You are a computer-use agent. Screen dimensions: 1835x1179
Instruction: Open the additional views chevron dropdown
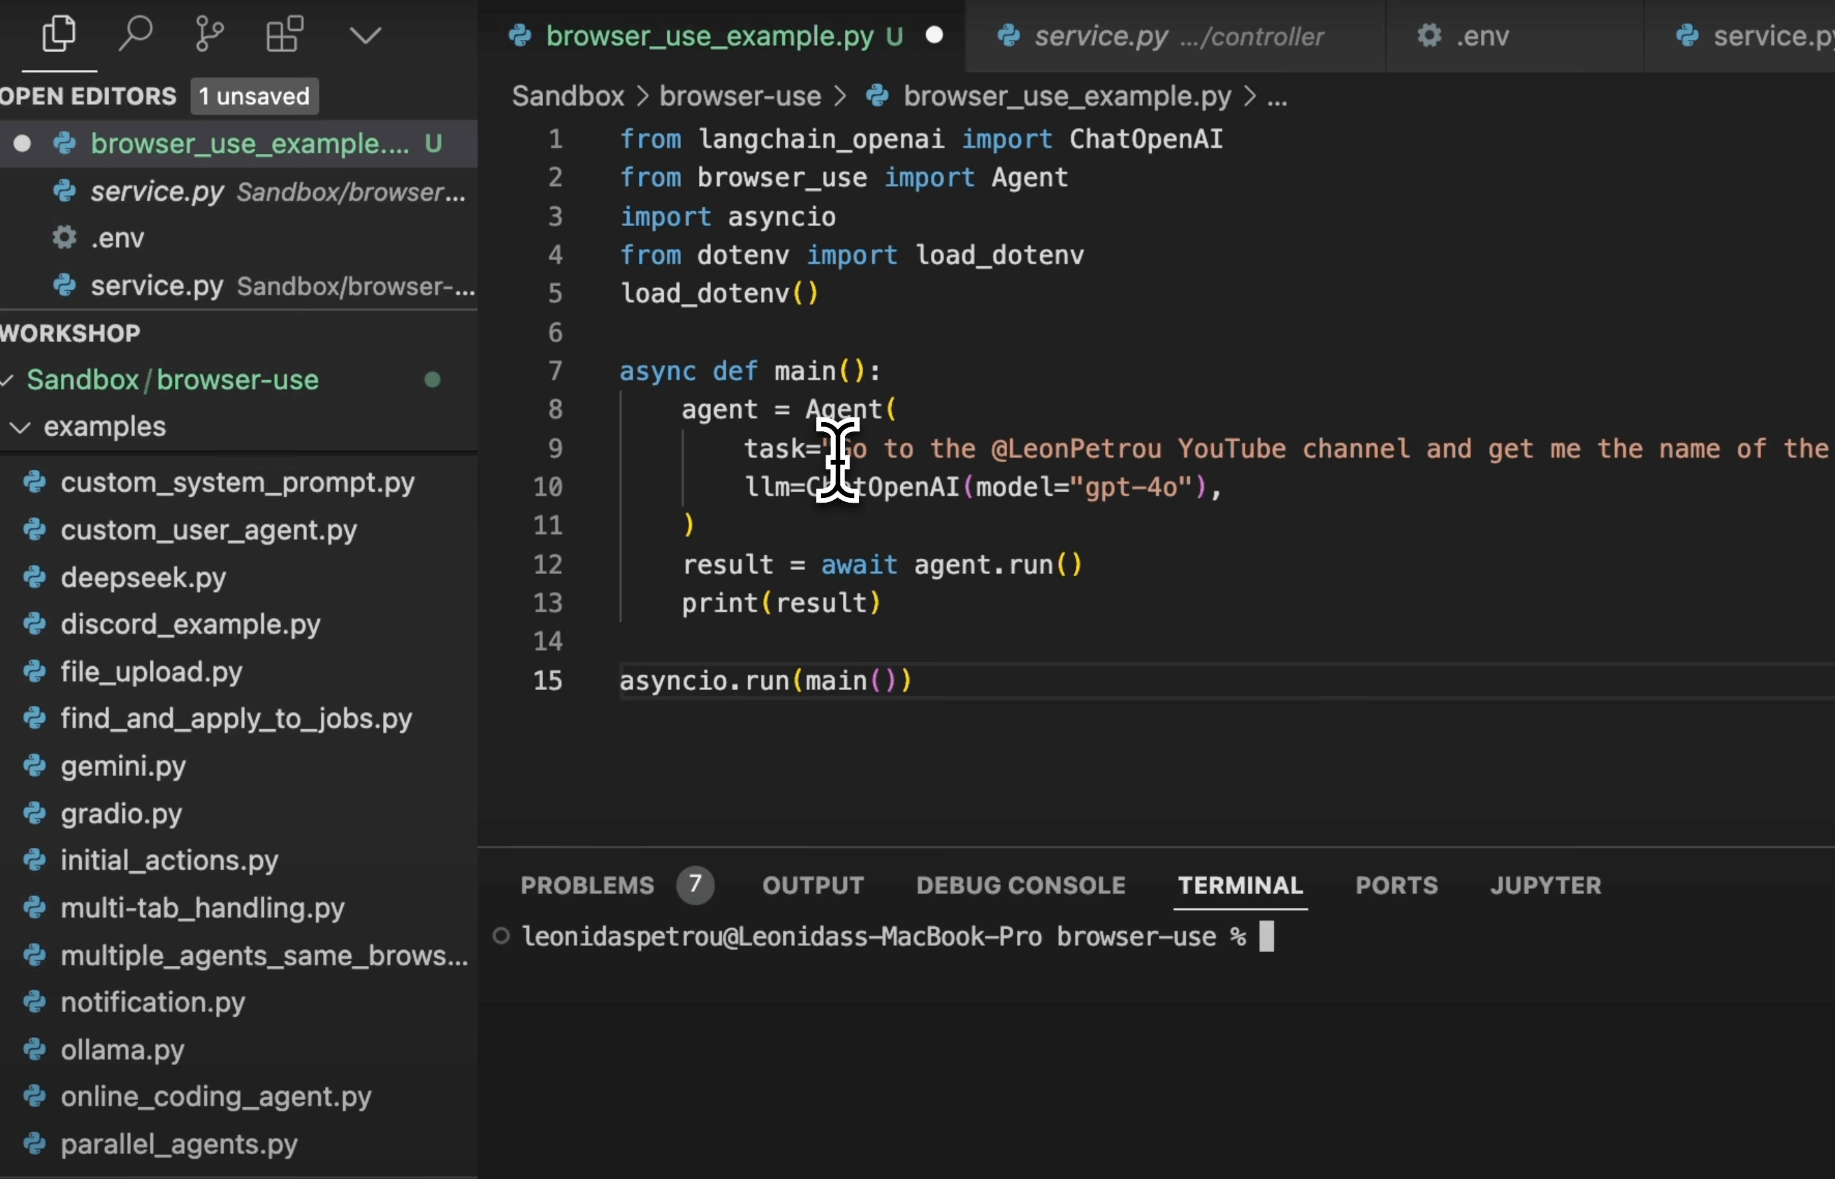coord(364,33)
